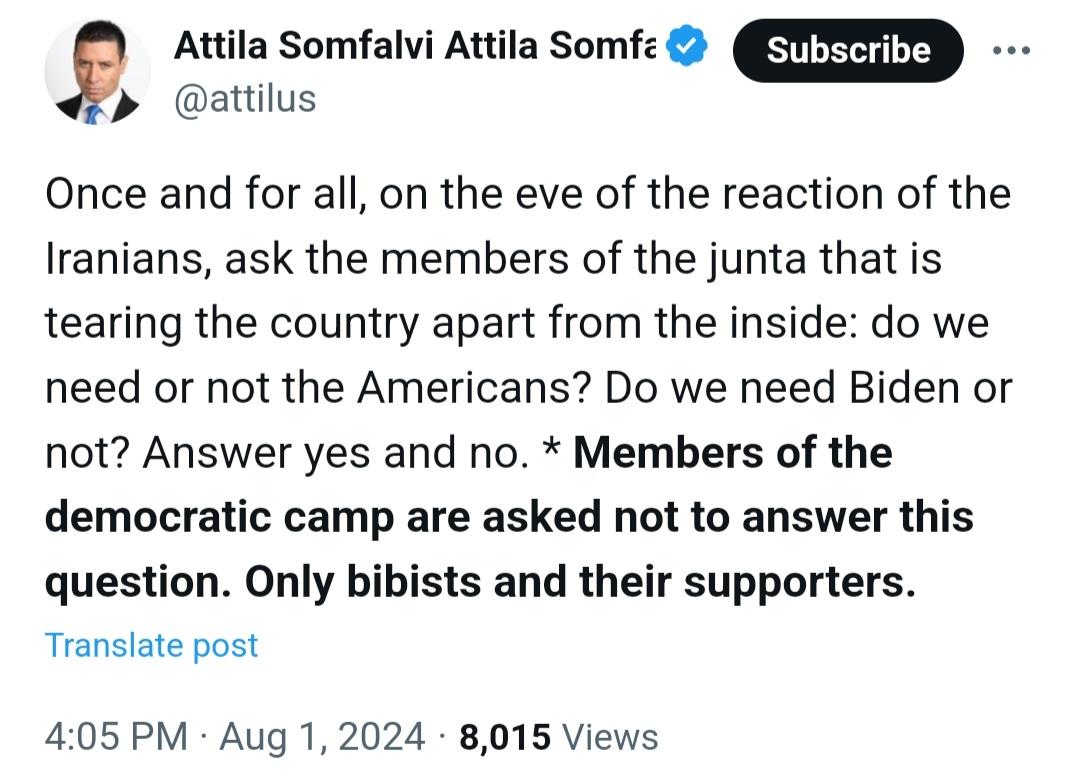Open the @attilus handle profile
This screenshot has width=1080, height=769.
click(245, 99)
